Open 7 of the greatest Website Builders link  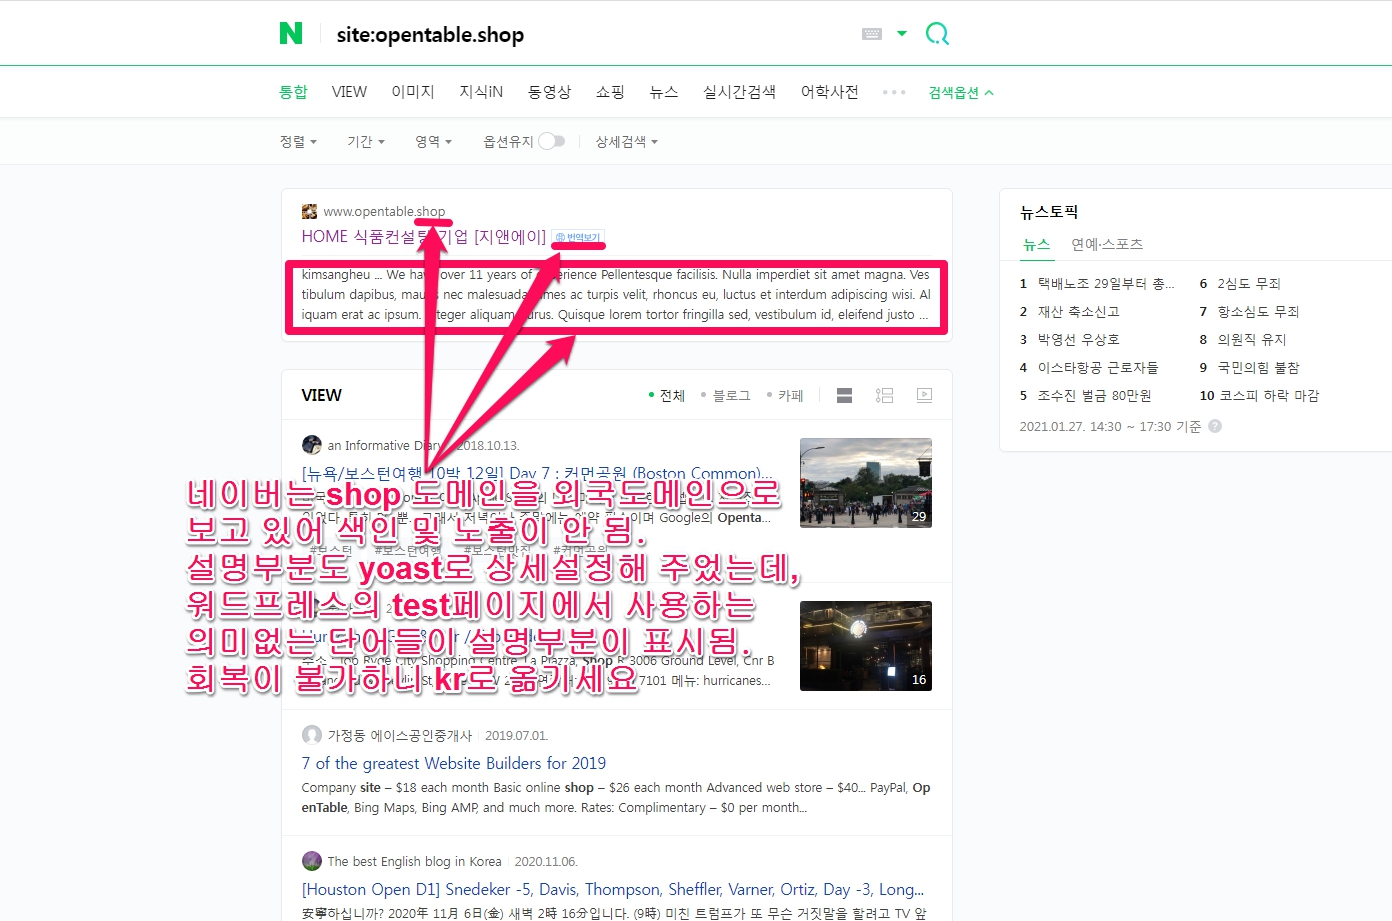[x=454, y=764]
